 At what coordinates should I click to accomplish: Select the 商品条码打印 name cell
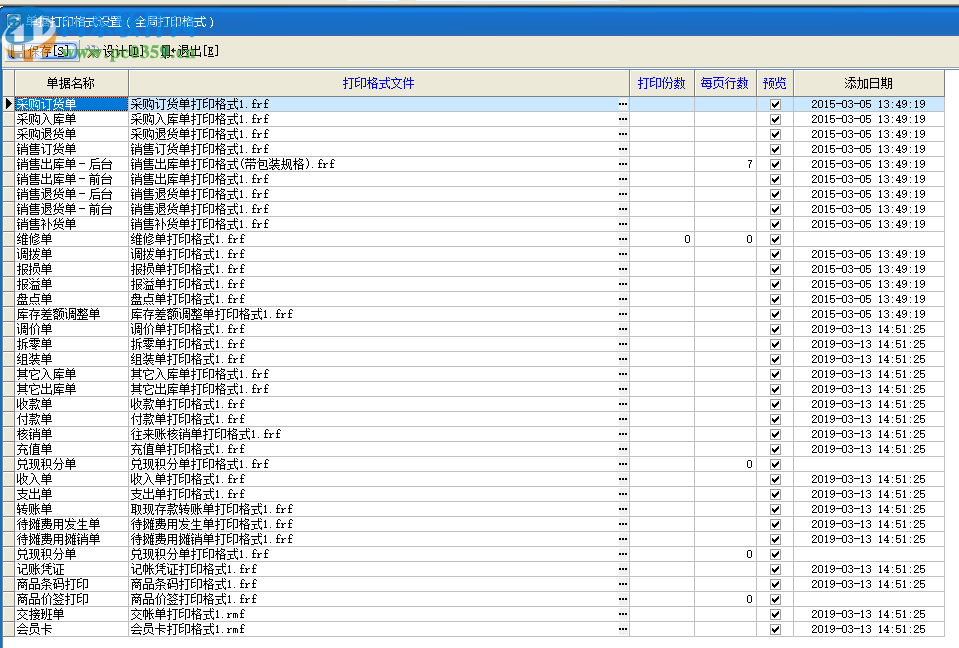(x=72, y=584)
